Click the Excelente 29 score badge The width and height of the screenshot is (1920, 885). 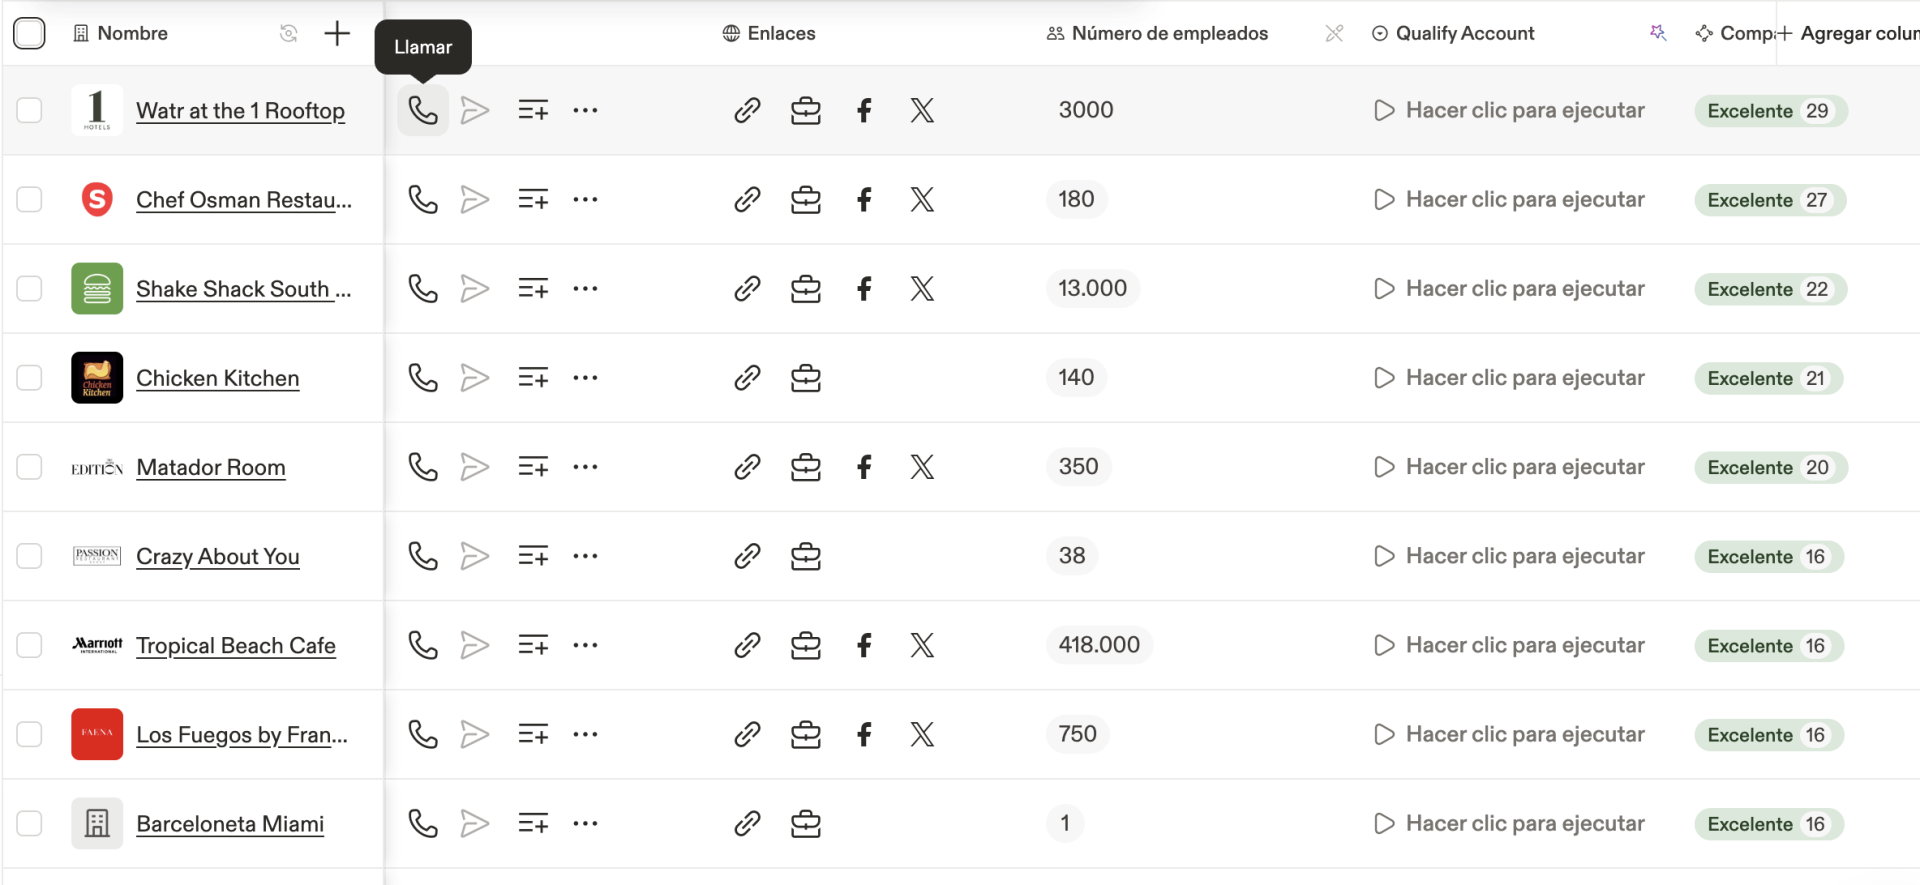(x=1769, y=111)
